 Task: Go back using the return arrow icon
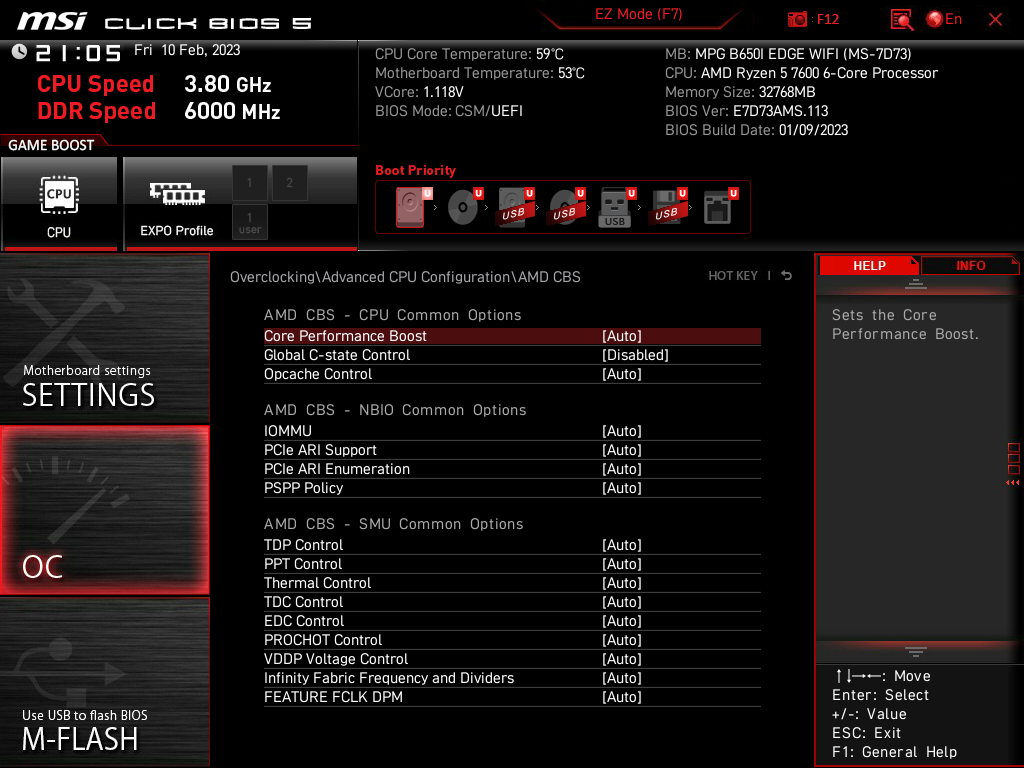(786, 276)
